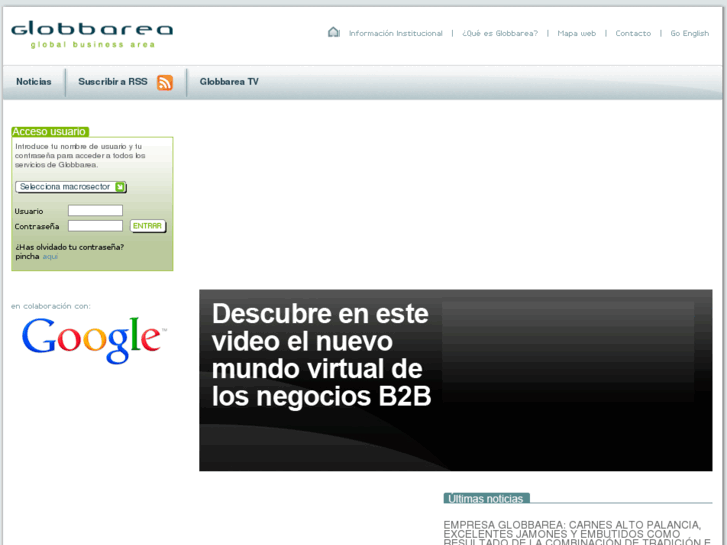The width and height of the screenshot is (727, 545).
Task: Switch the language with Go English
Action: [x=689, y=33]
